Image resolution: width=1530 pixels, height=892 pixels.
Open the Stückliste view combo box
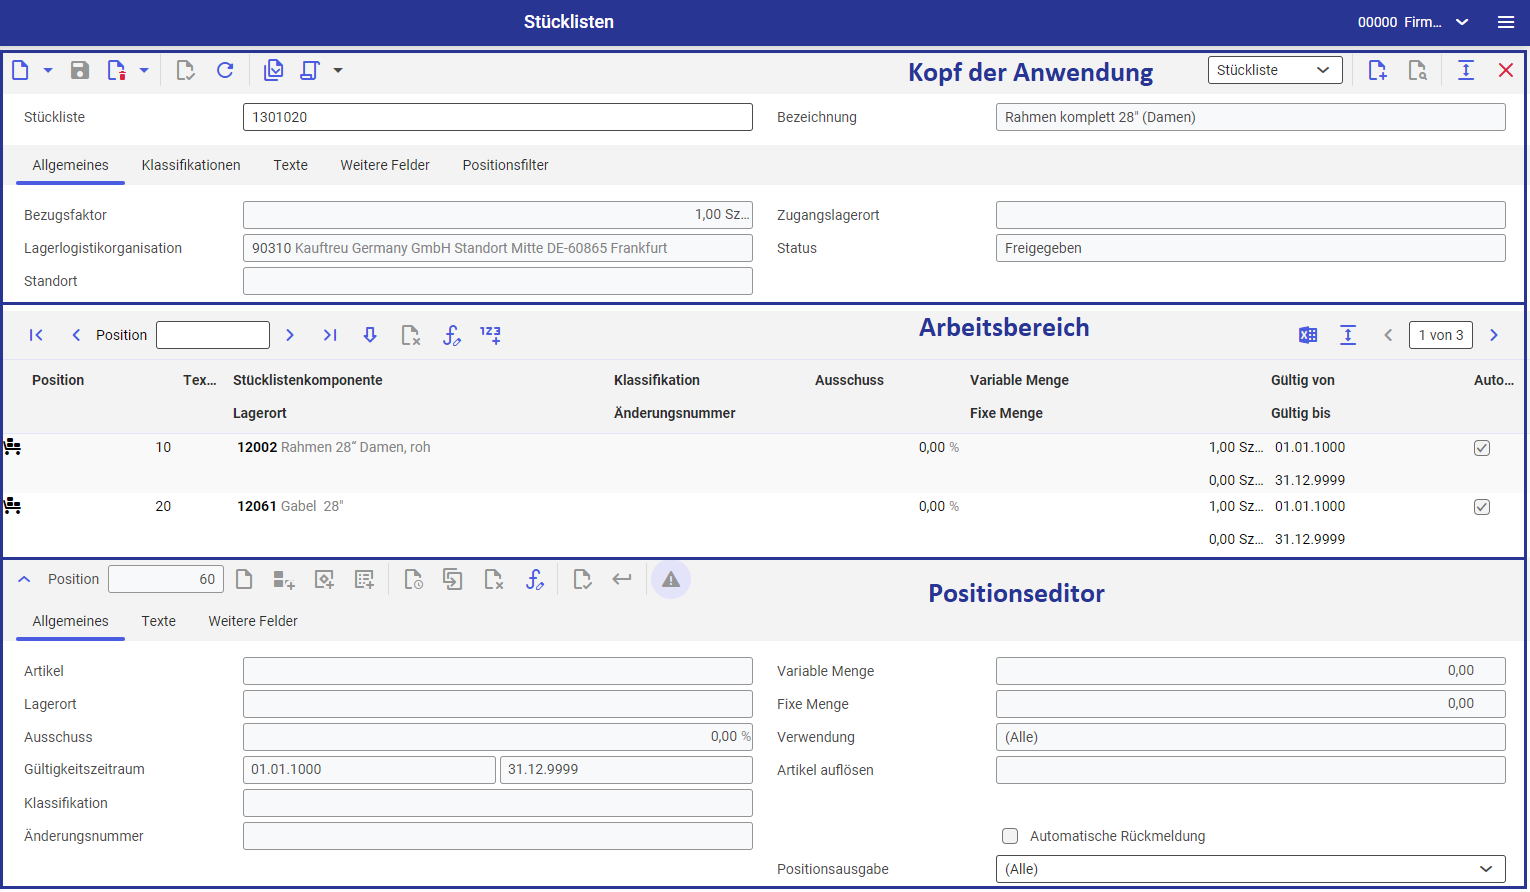1275,70
